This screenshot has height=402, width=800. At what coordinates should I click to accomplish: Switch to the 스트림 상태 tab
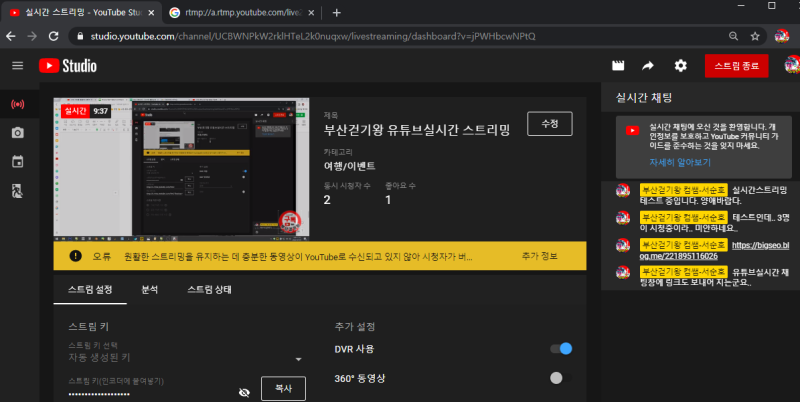click(x=209, y=290)
